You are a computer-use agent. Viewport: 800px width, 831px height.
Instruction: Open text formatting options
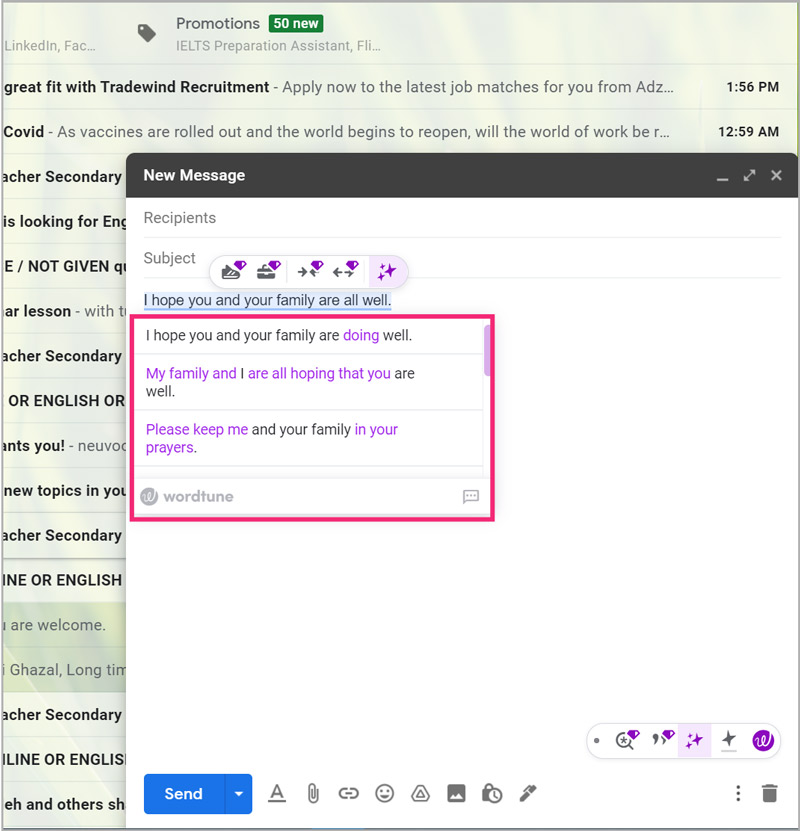(277, 793)
